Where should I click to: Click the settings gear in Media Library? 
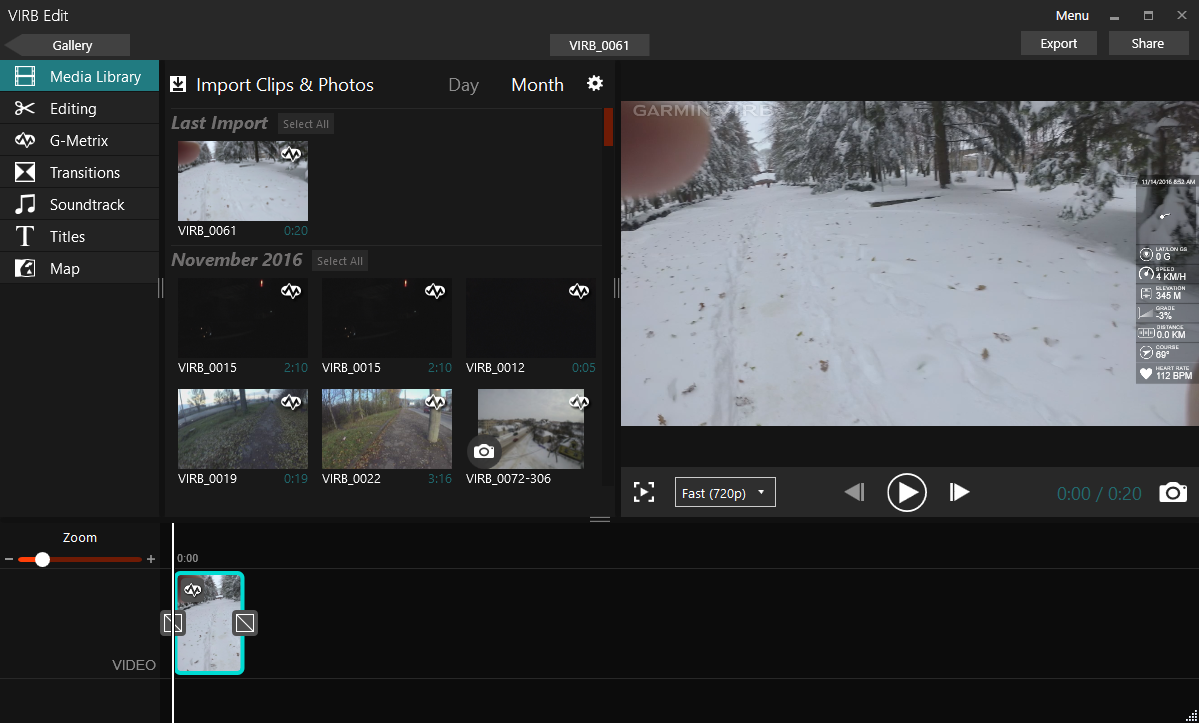595,83
